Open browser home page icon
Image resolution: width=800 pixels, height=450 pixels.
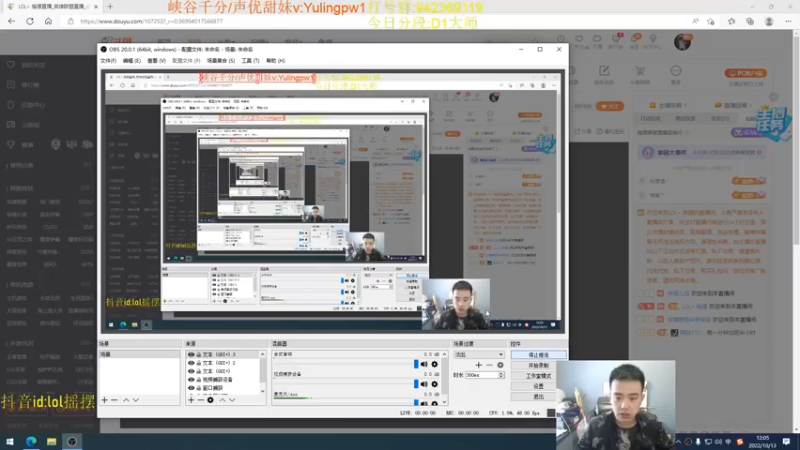coord(48,21)
